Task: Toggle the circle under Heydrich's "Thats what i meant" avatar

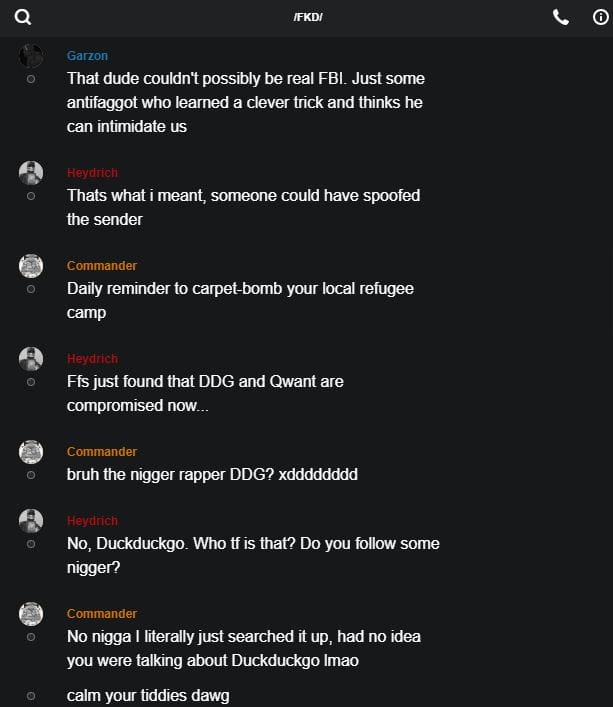Action: pyautogui.click(x=31, y=196)
